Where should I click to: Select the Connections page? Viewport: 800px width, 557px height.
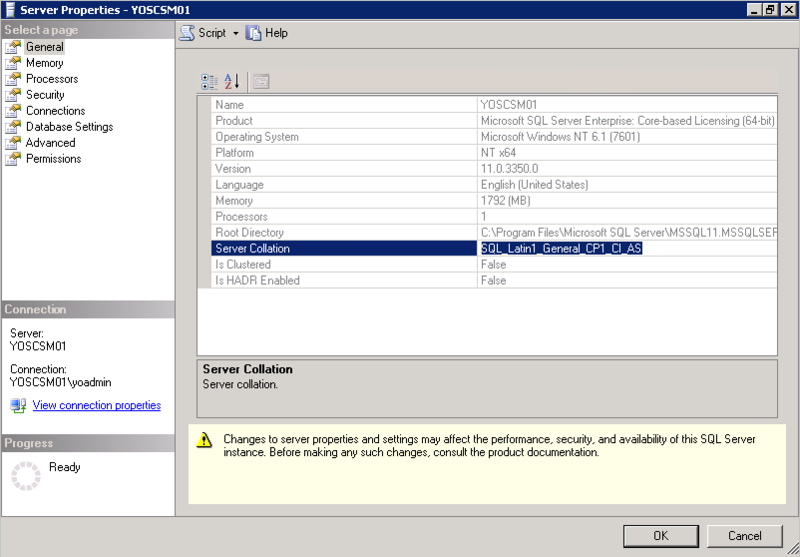click(x=56, y=111)
